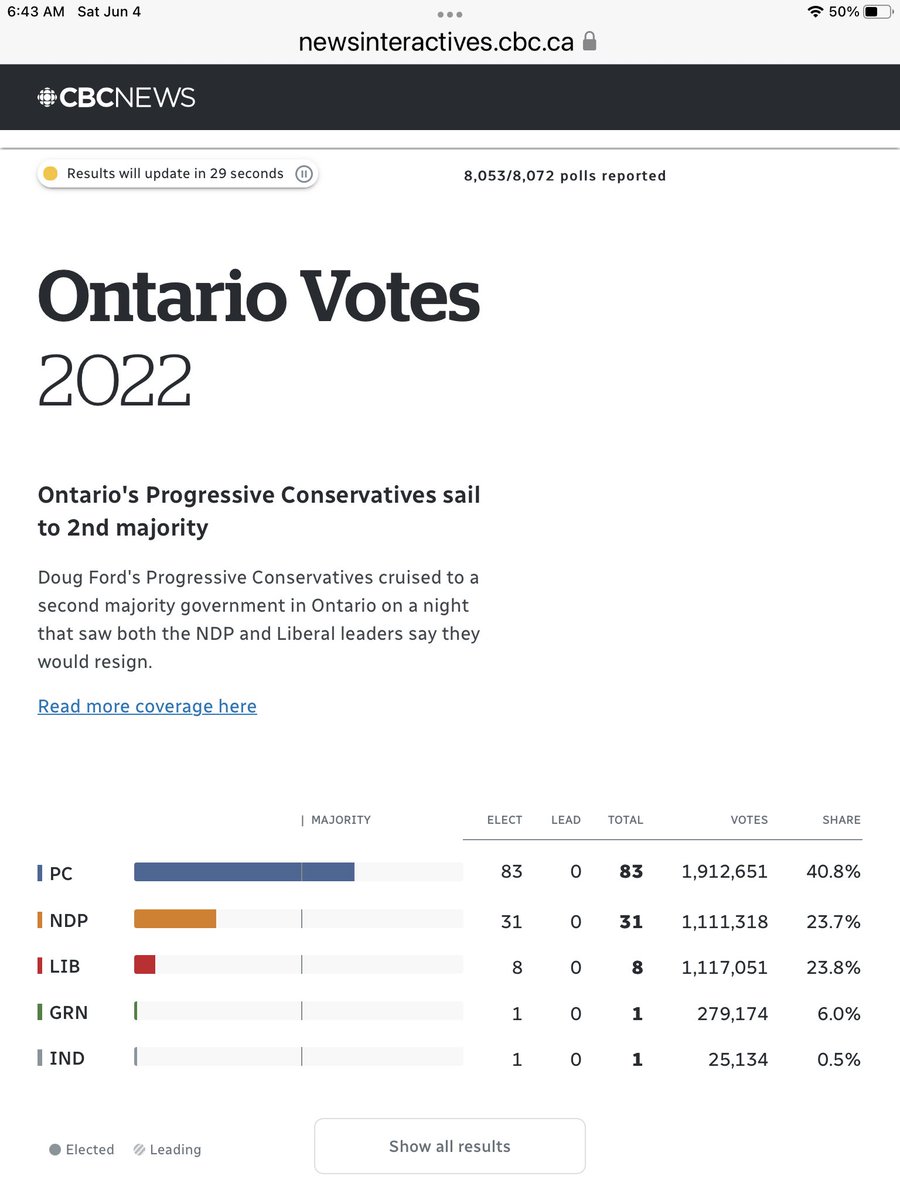Click the Show all results button
This screenshot has width=900, height=1200.
click(450, 1146)
